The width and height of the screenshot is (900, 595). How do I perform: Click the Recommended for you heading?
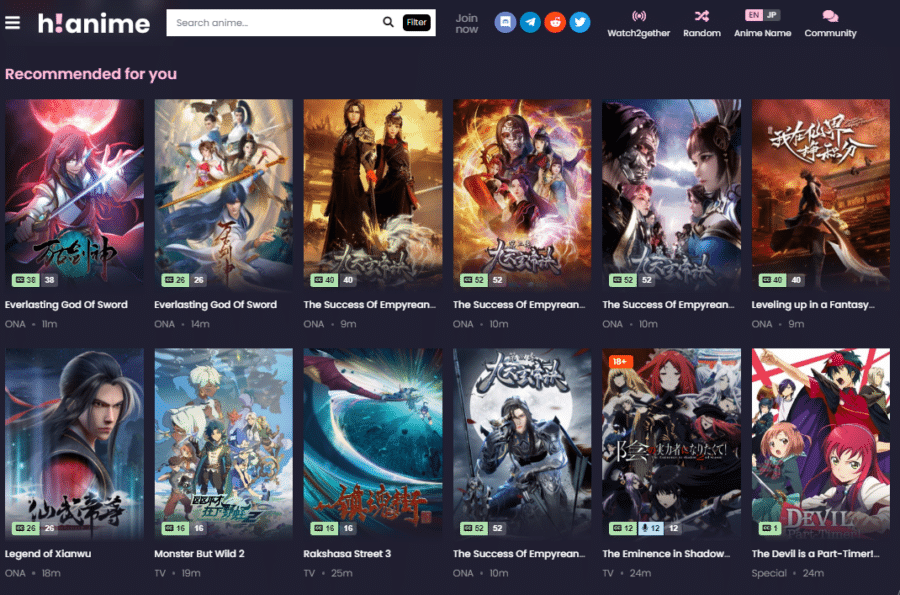[91, 74]
